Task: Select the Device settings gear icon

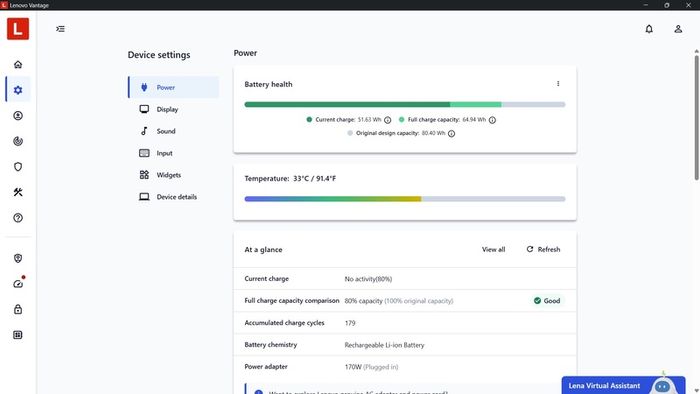Action: click(18, 90)
